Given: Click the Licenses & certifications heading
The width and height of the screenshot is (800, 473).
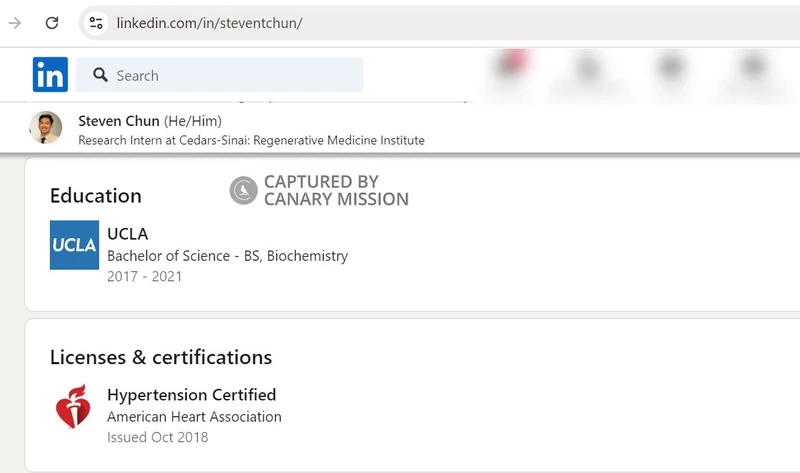Looking at the screenshot, I should [x=161, y=357].
